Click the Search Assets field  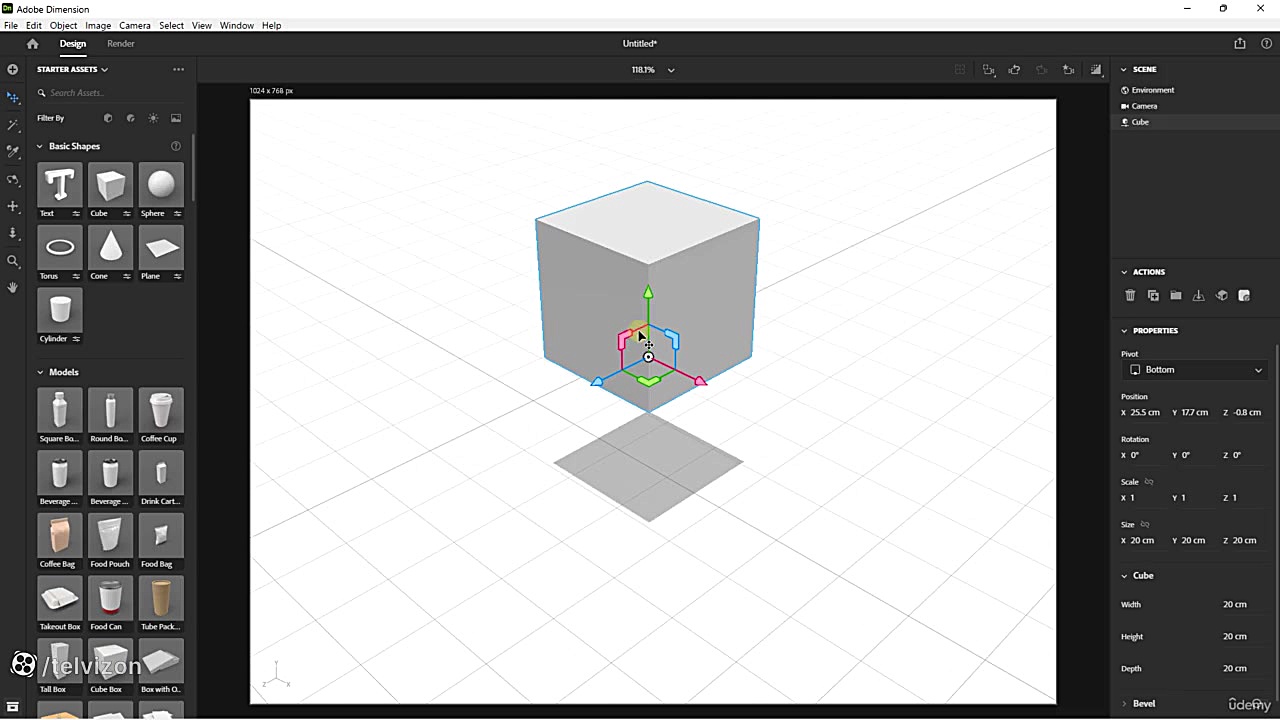[x=110, y=93]
